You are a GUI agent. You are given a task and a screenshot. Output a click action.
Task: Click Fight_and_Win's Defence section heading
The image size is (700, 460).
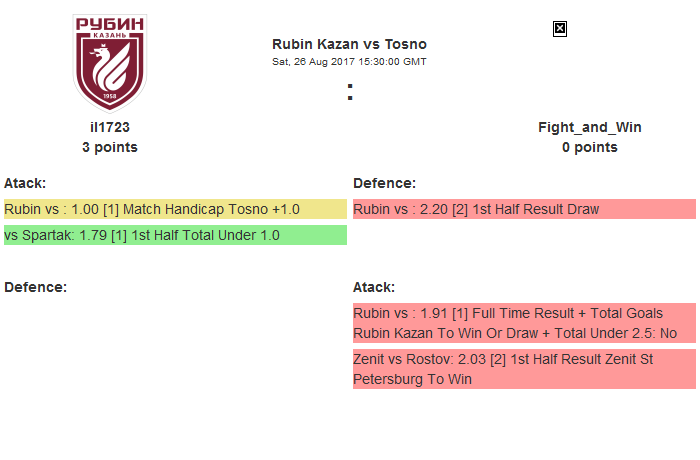[x=384, y=183]
